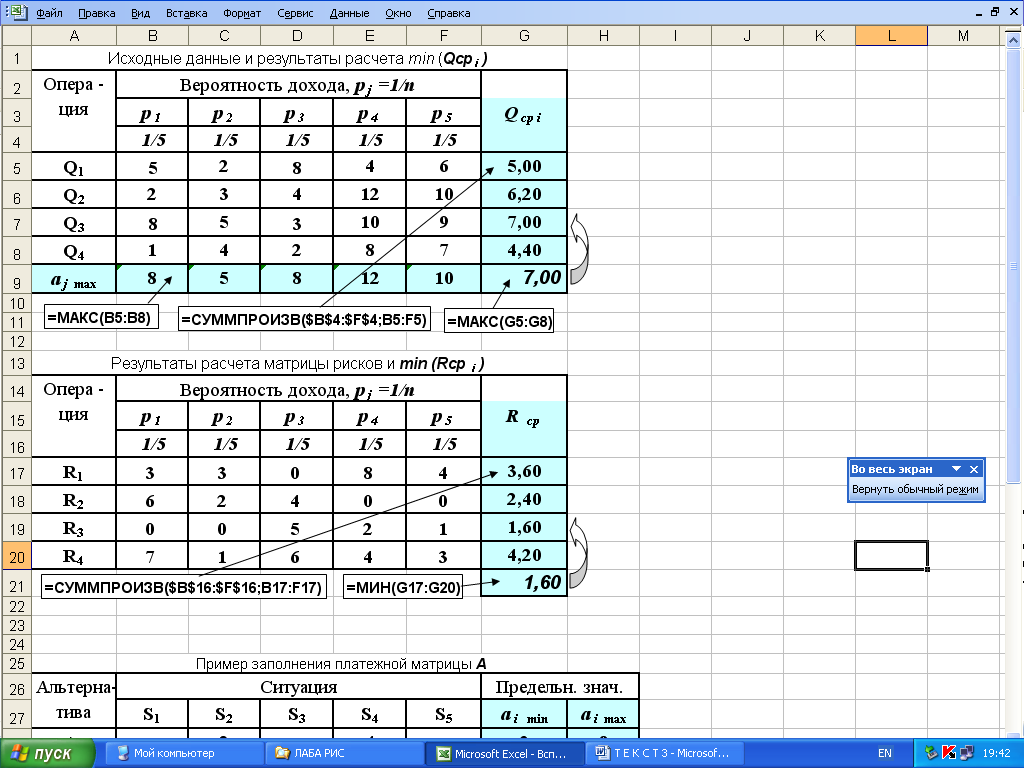Viewport: 1024px width, 768px height.
Task: Click Вернуть обычный режим button
Action: (x=915, y=489)
